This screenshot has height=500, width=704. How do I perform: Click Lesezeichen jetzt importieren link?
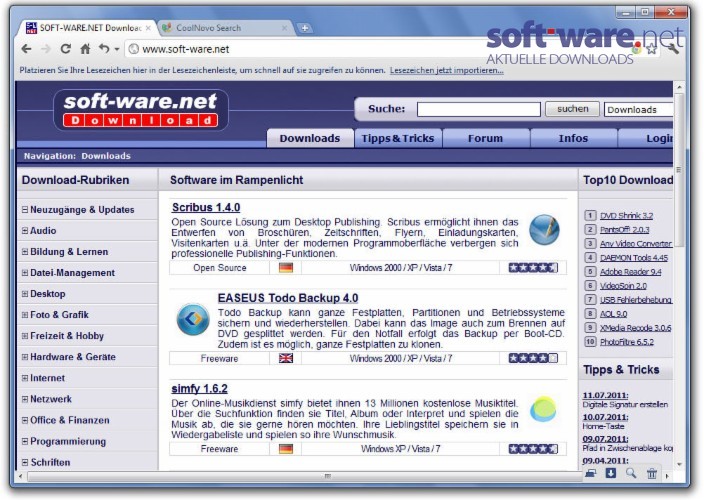click(x=446, y=70)
